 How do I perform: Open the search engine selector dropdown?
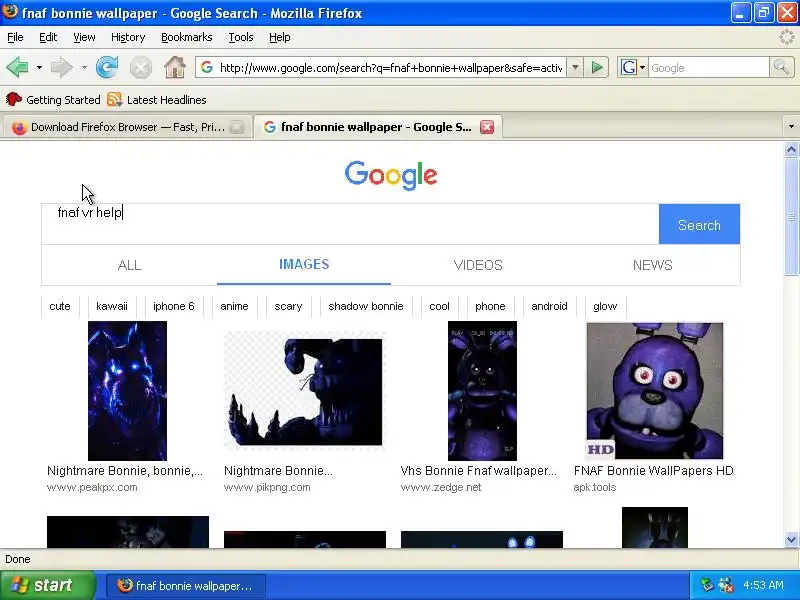(642, 67)
